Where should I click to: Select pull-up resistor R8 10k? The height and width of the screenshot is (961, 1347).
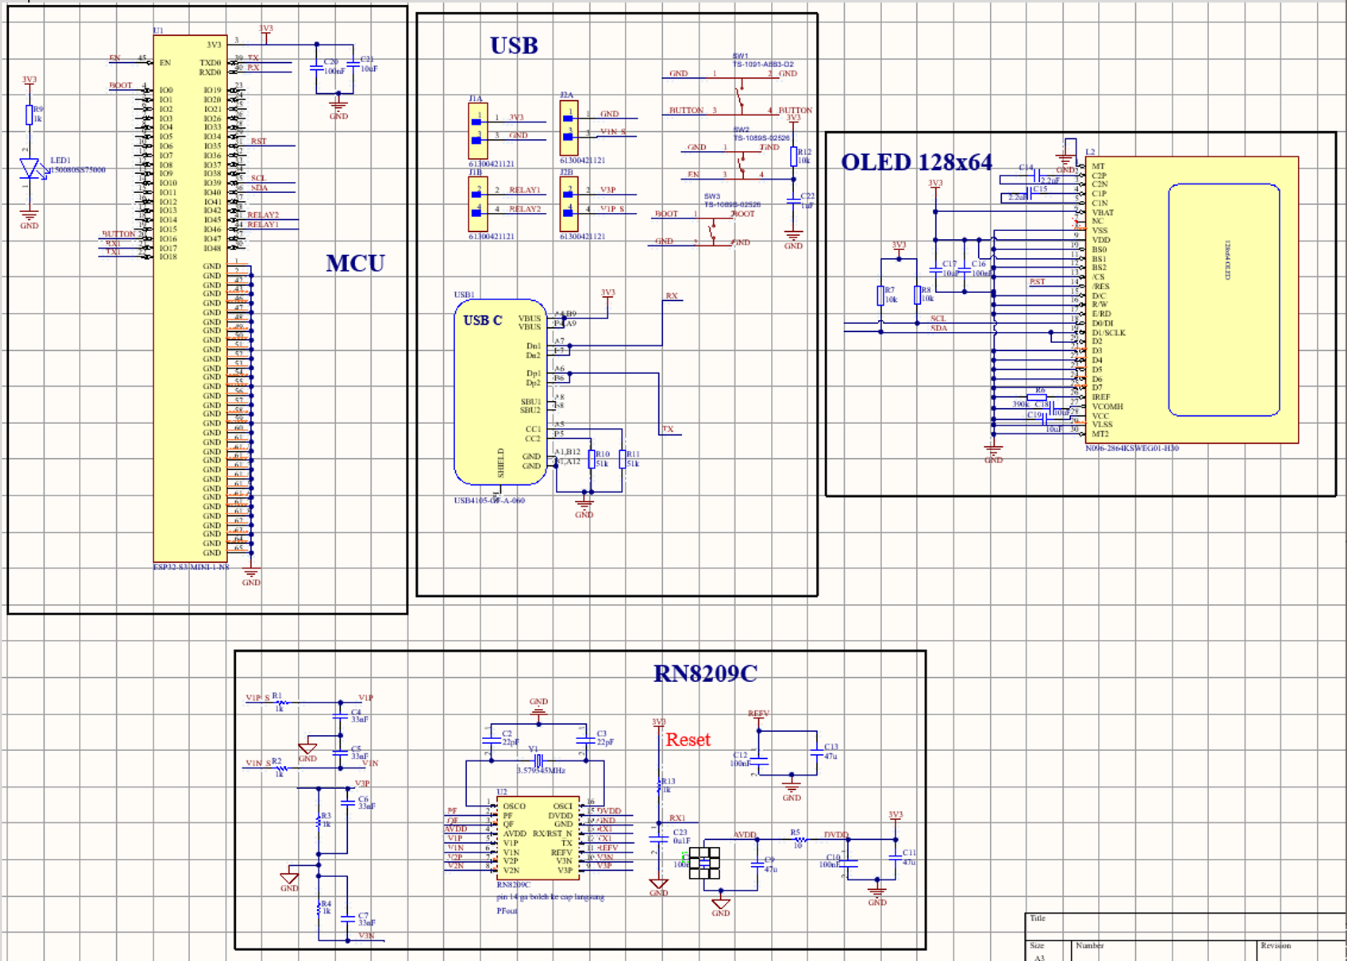(x=917, y=295)
